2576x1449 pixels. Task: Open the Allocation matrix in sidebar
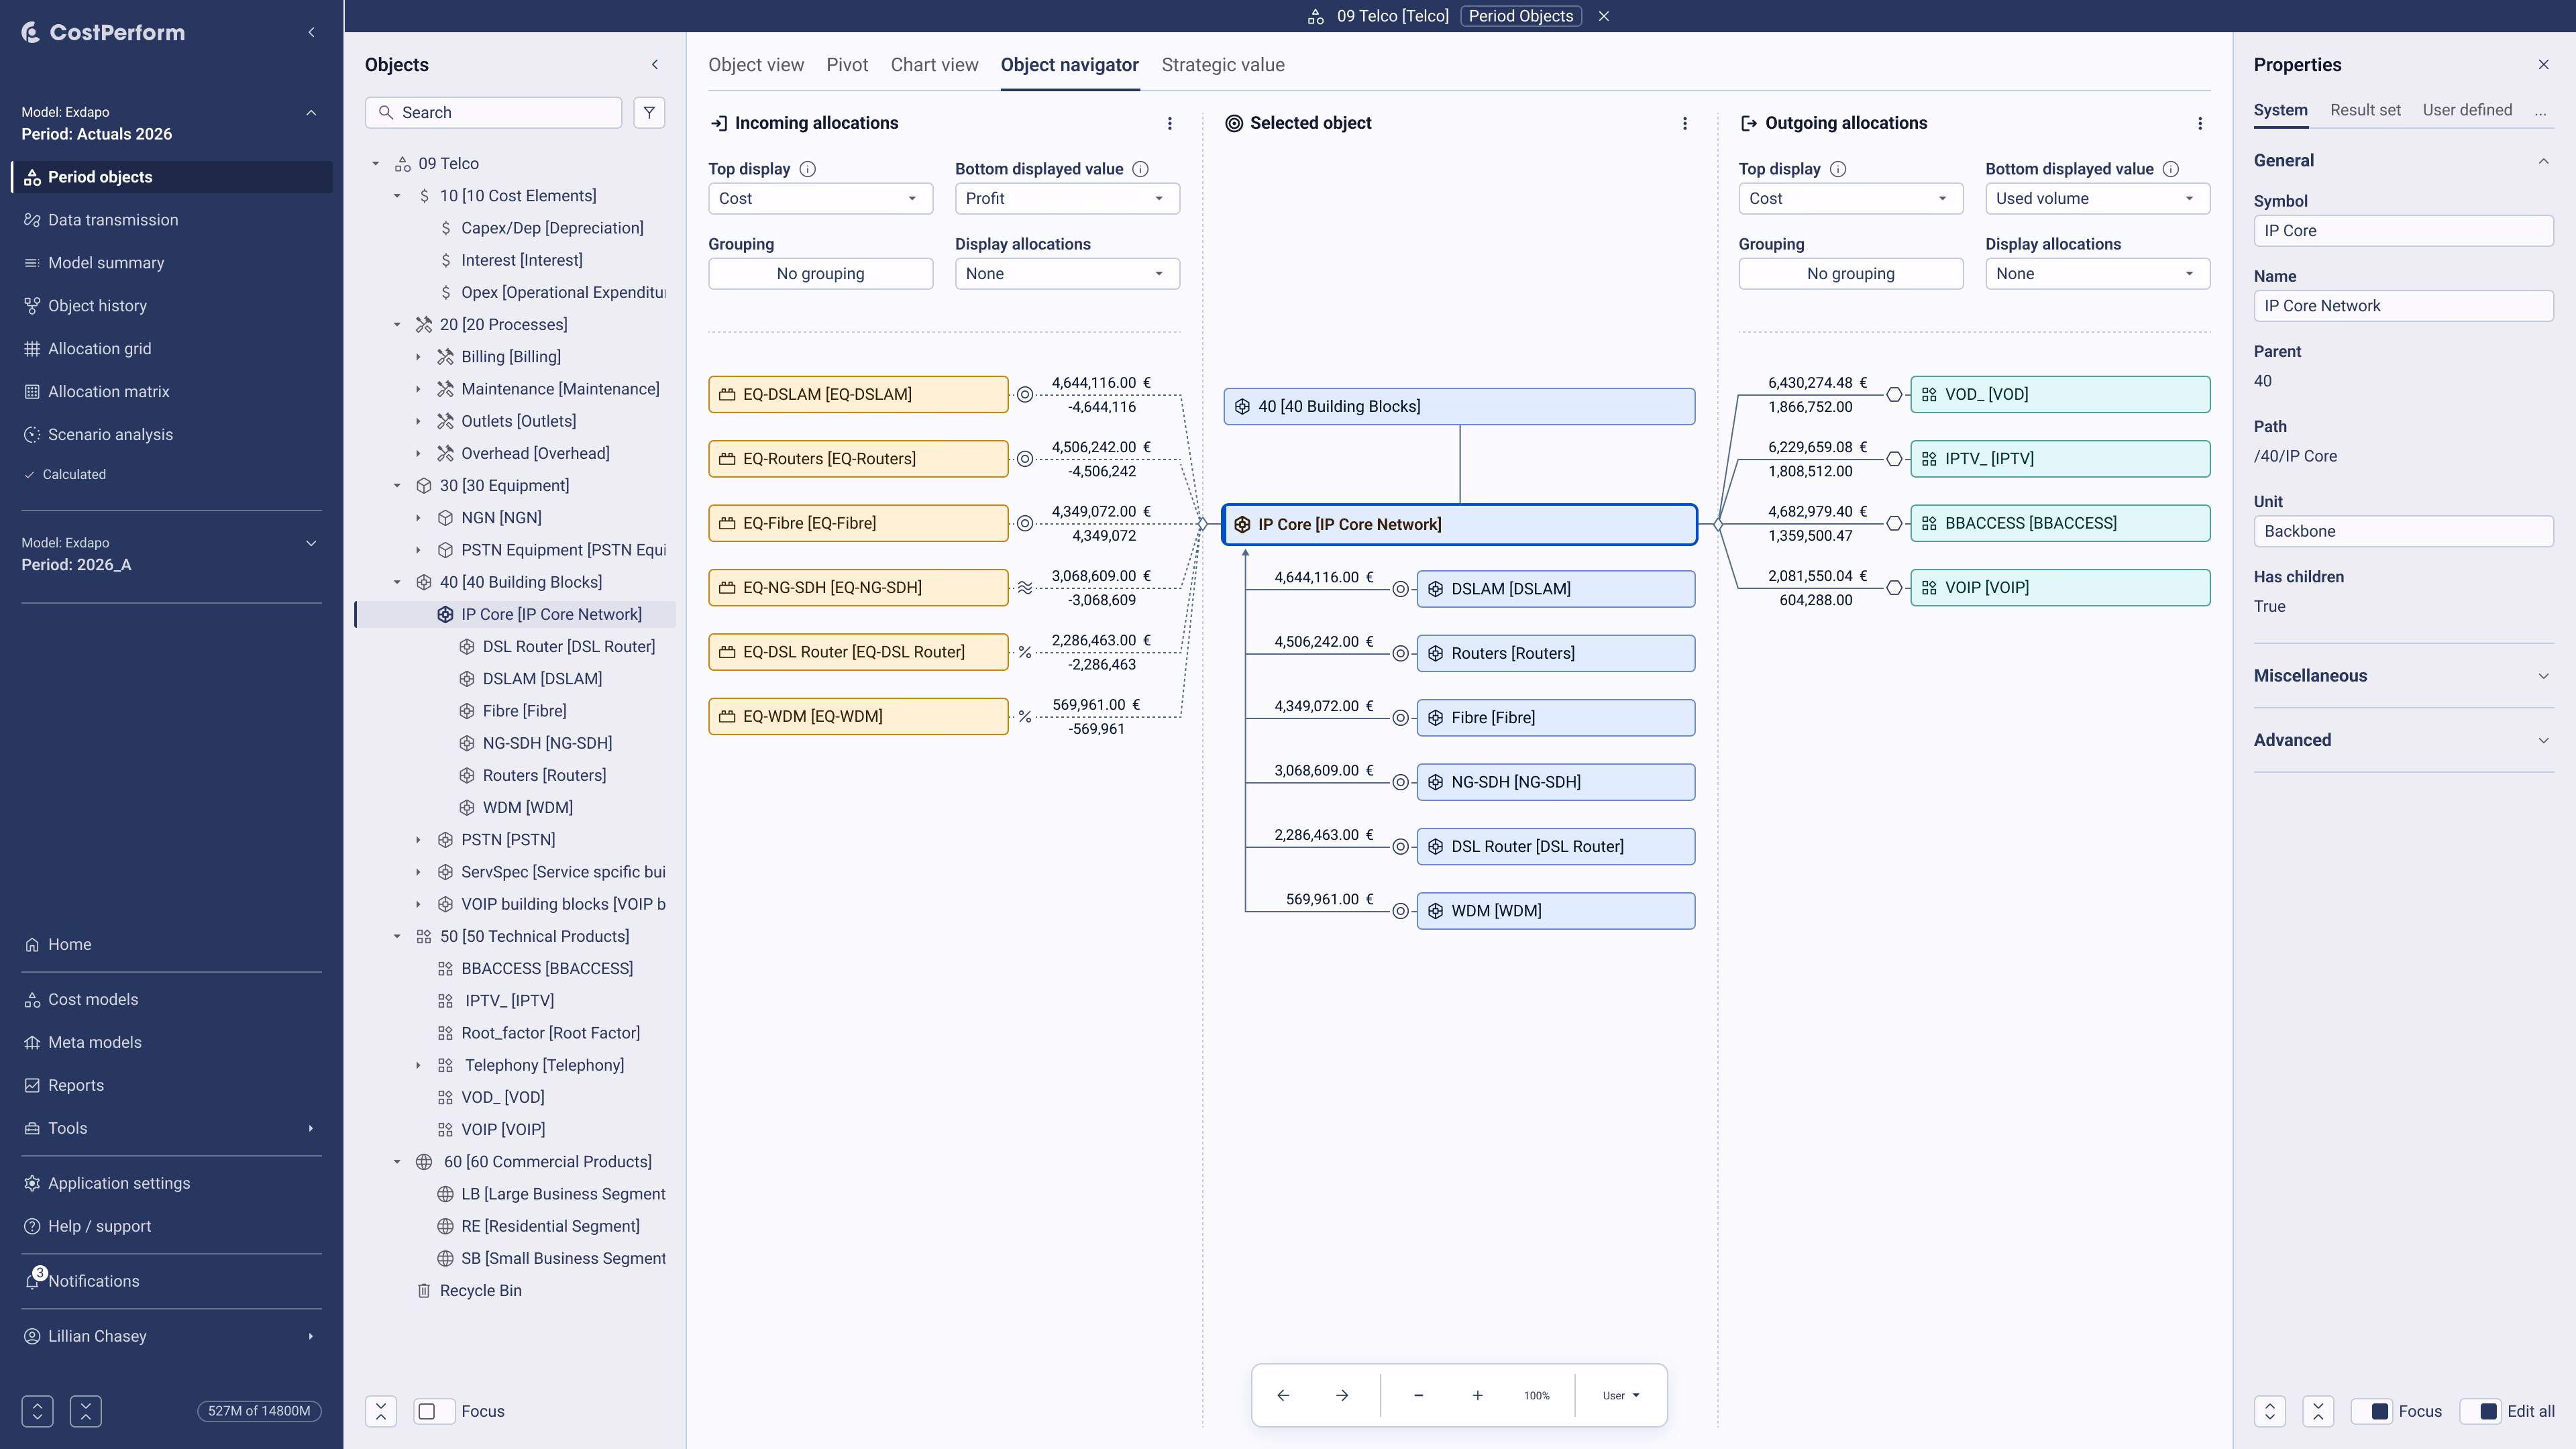pos(108,391)
